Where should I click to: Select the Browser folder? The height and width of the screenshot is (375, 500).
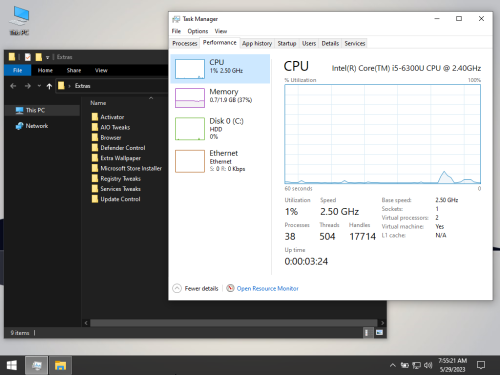pos(107,138)
